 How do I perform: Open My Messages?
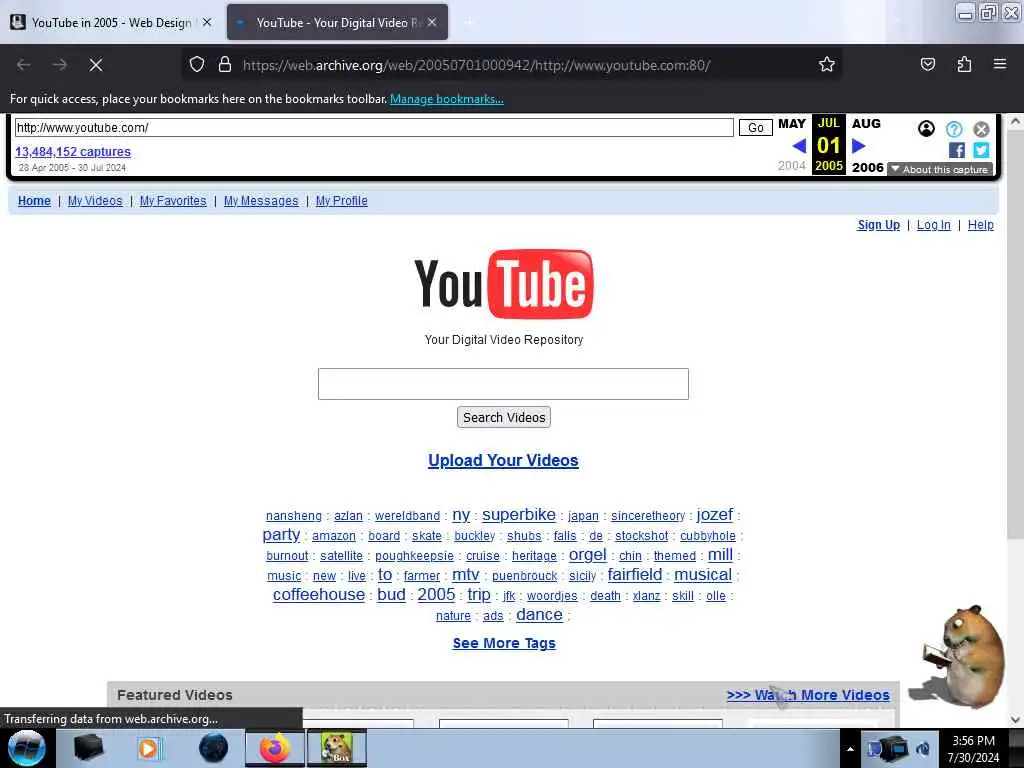coord(261,200)
